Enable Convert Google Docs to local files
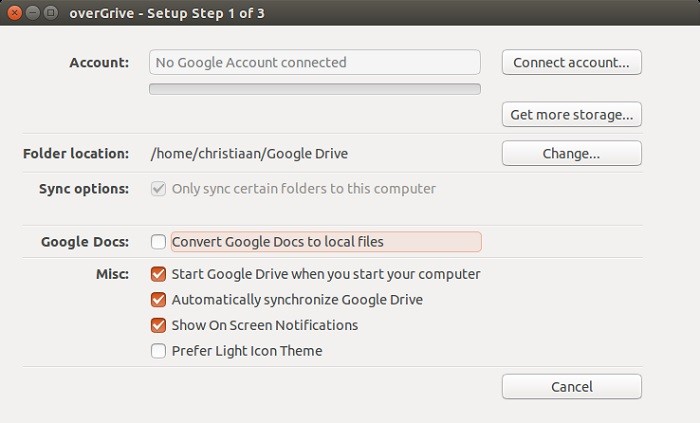This screenshot has width=700, height=423. [x=158, y=242]
